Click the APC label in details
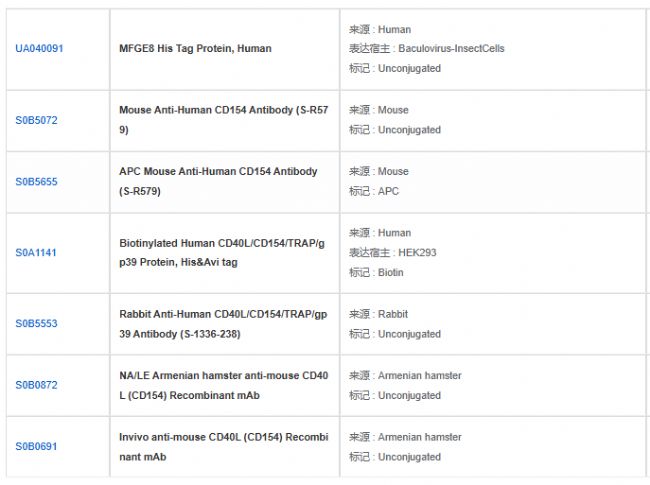The image size is (650, 485). [x=388, y=191]
